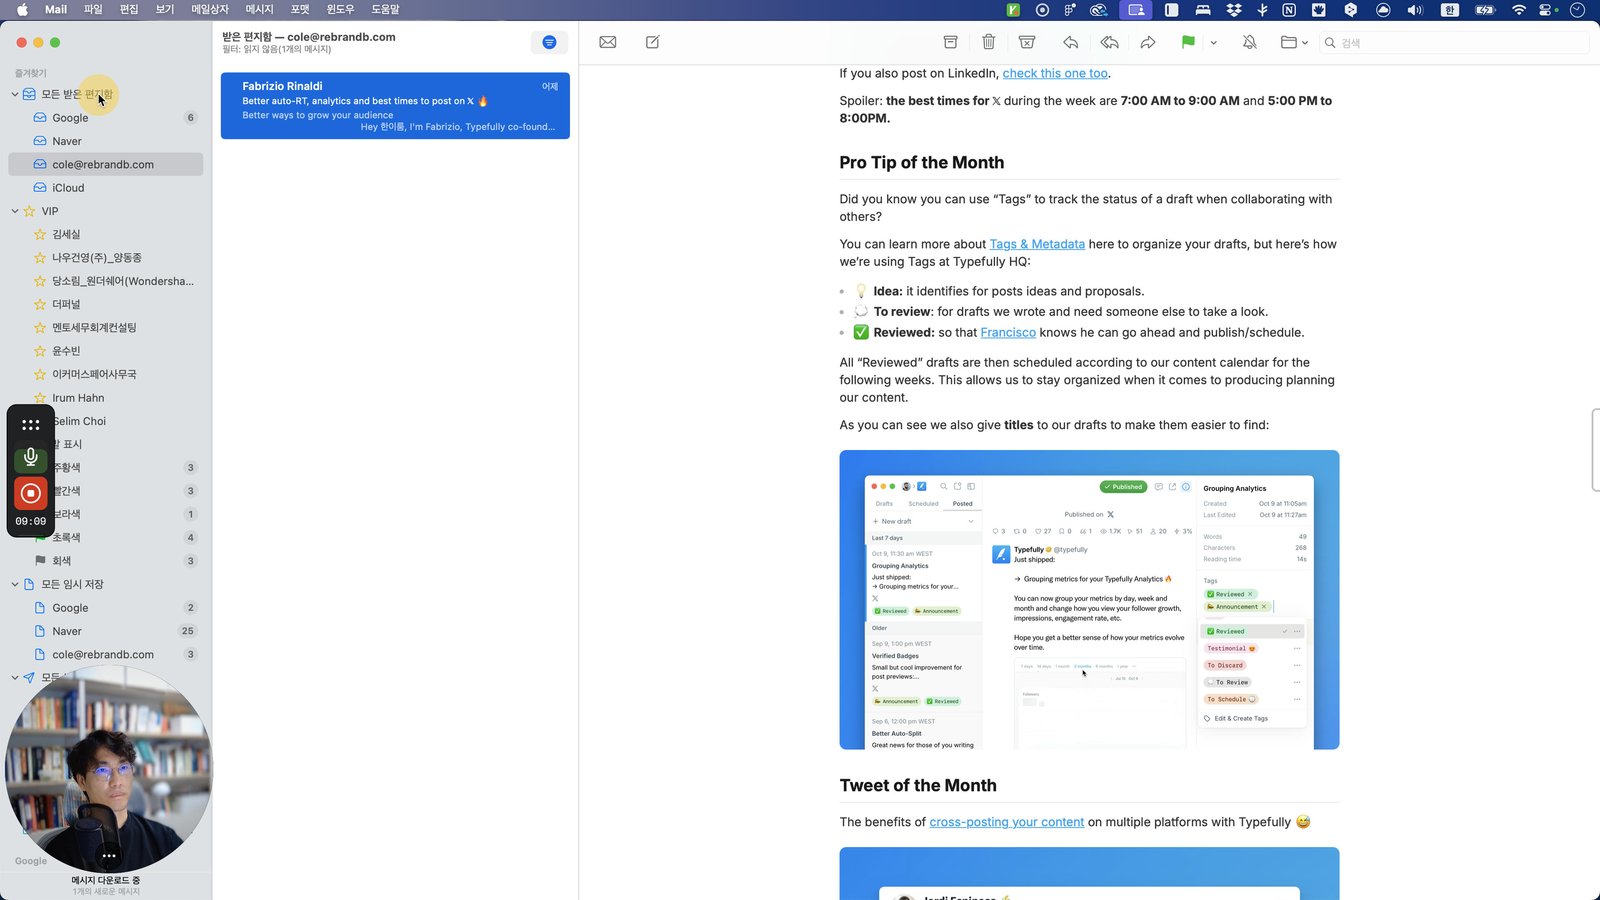Collapse the VIP section

coord(15,211)
